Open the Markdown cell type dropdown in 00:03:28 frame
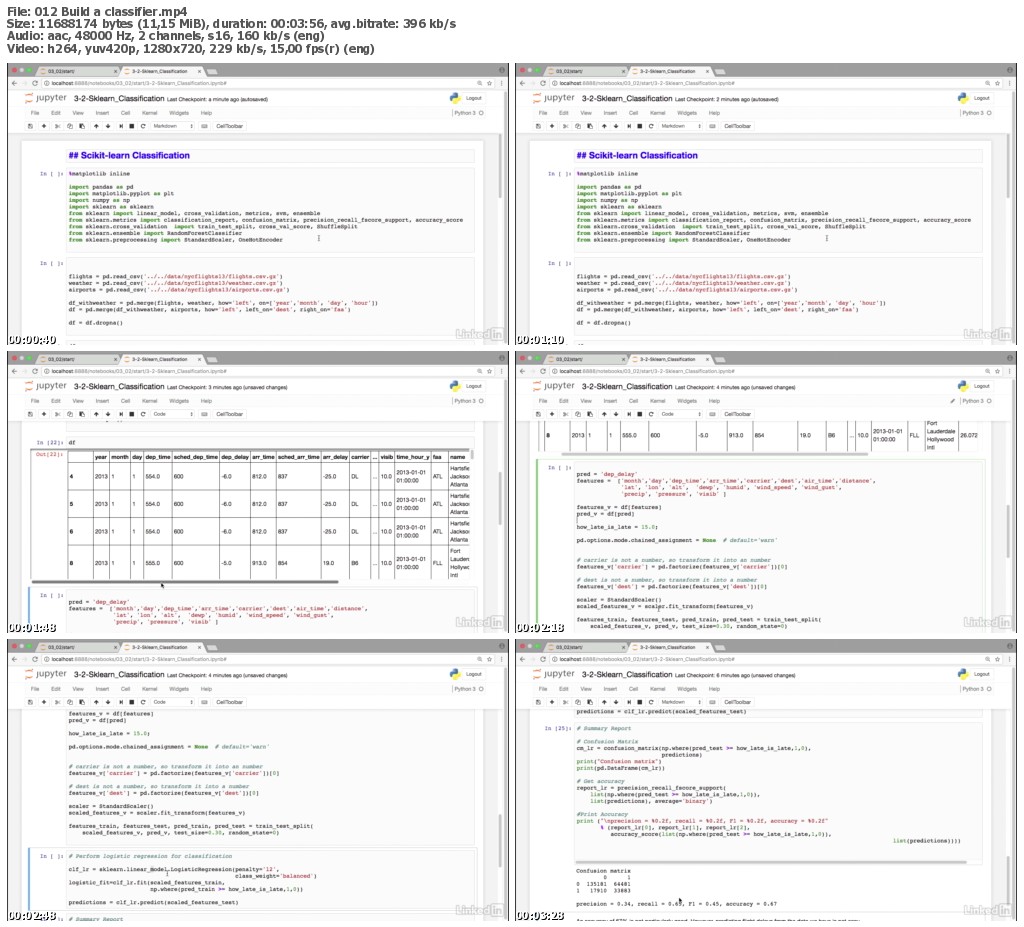 (x=680, y=702)
